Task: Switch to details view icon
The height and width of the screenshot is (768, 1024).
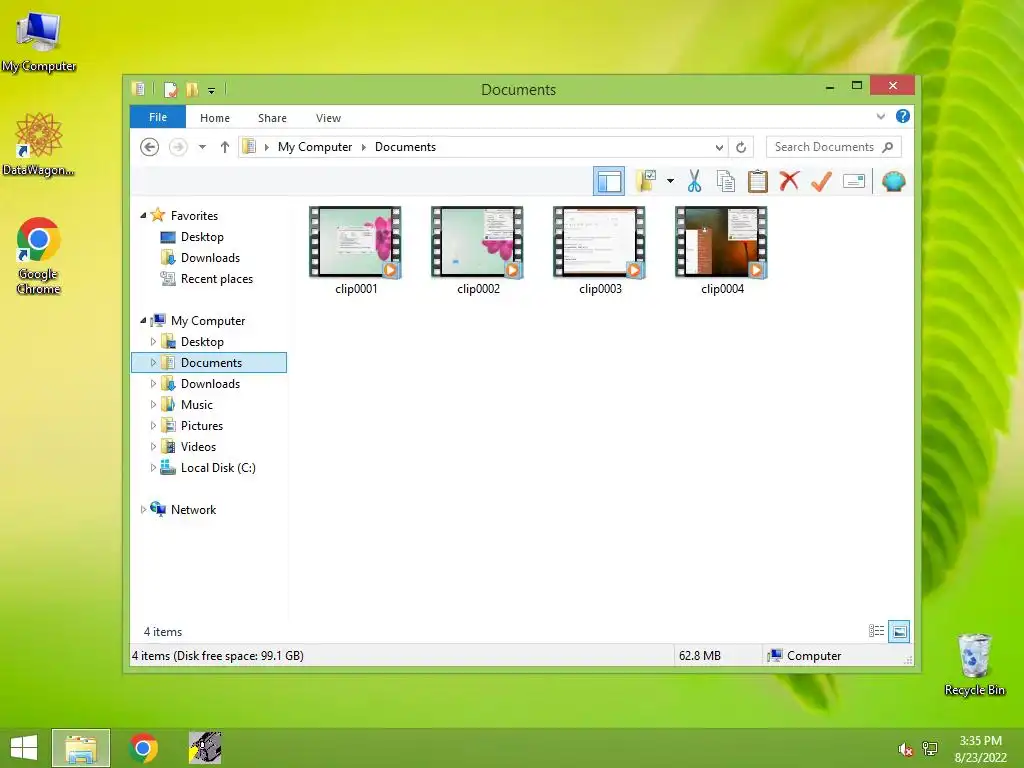Action: [x=876, y=631]
